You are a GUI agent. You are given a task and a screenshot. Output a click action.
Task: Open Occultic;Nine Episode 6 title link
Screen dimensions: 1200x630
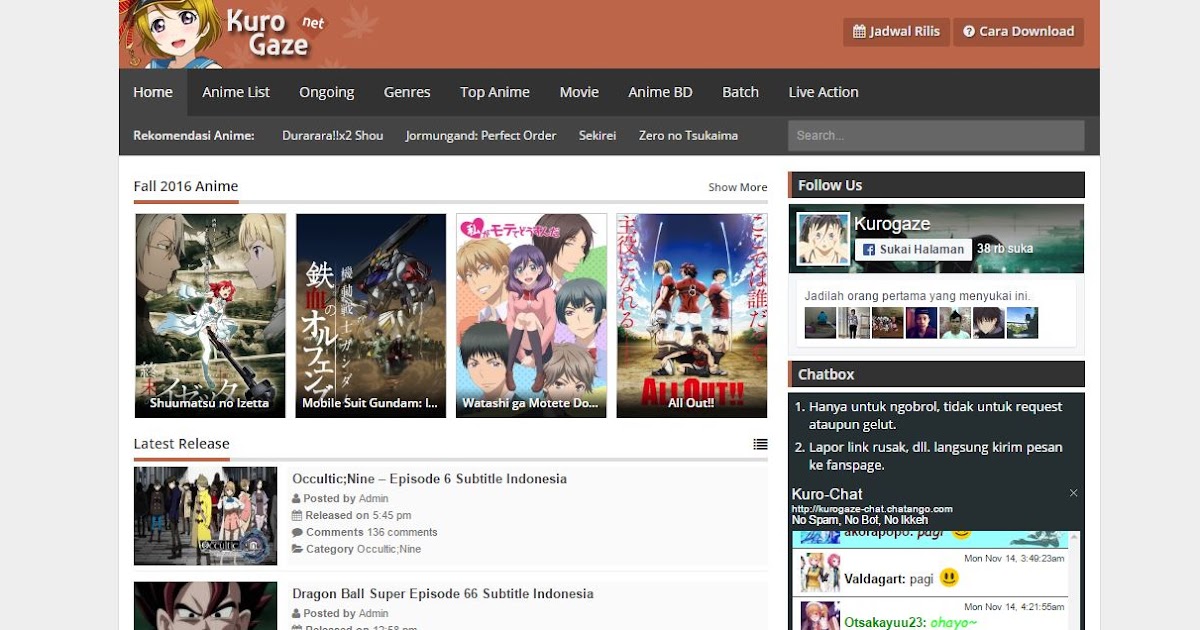429,479
